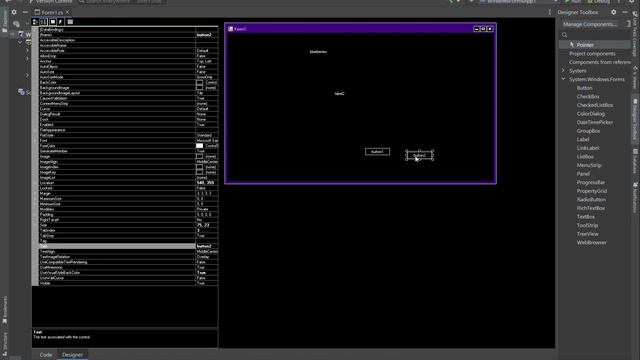Select the RadioButton component in toolbox
640x360 pixels.
[591, 200]
